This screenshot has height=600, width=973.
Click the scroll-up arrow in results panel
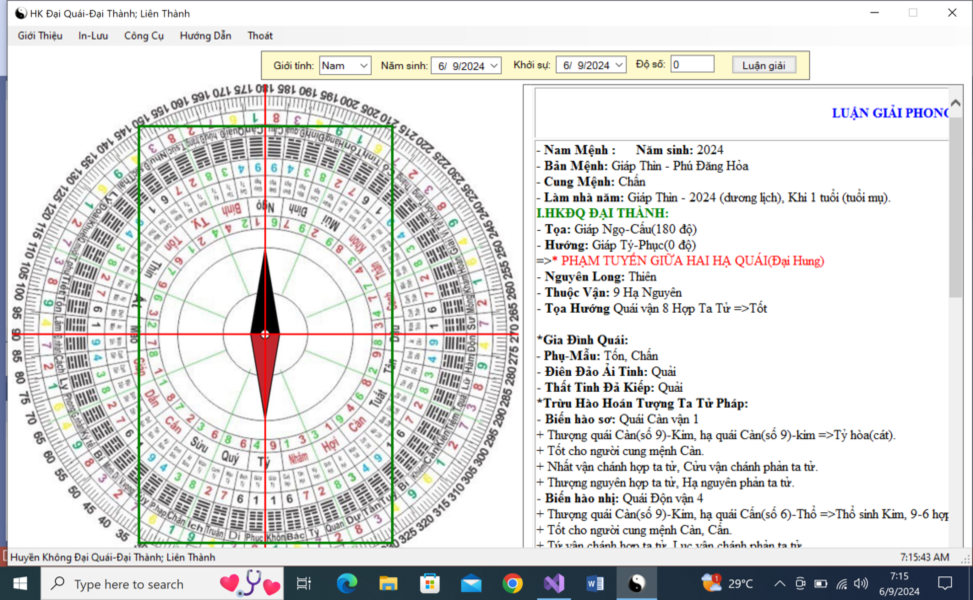955,103
